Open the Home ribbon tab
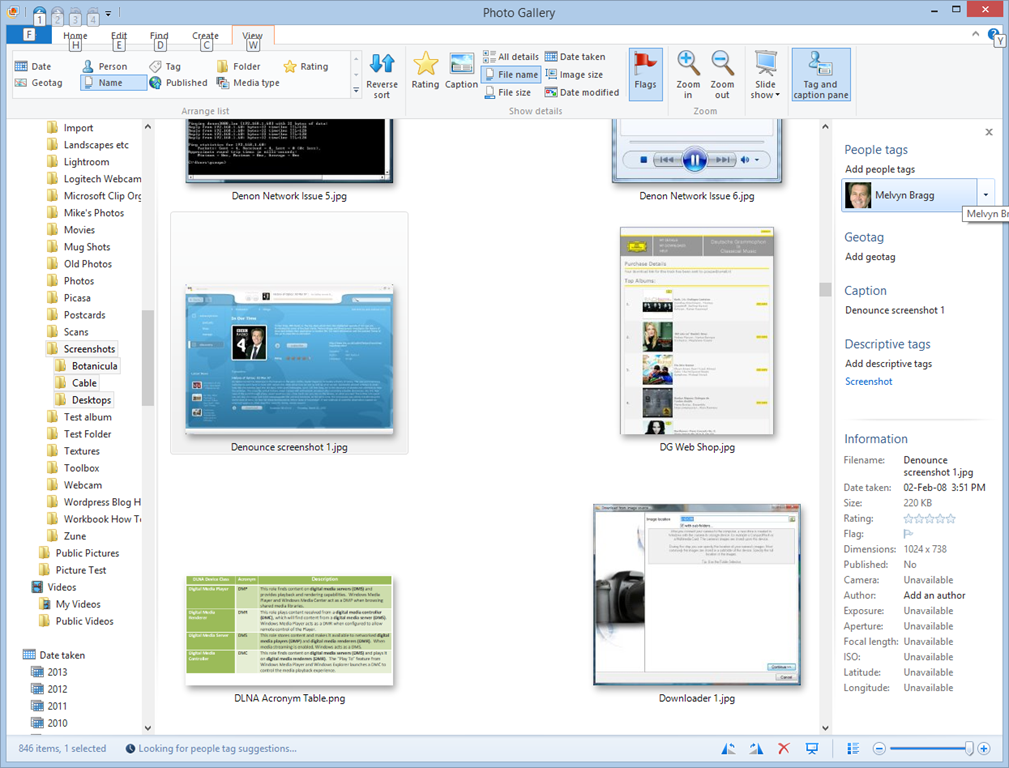Image resolution: width=1009 pixels, height=768 pixels. click(75, 36)
